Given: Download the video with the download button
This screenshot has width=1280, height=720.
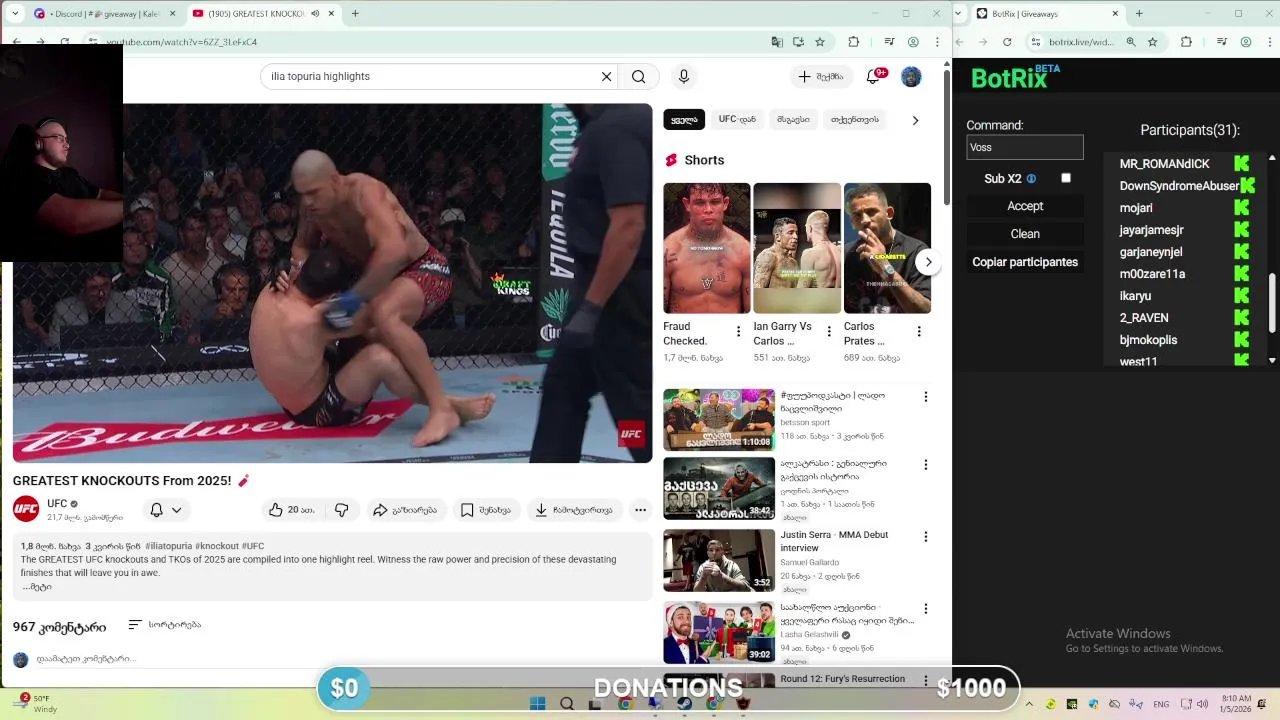Looking at the screenshot, I should point(574,510).
